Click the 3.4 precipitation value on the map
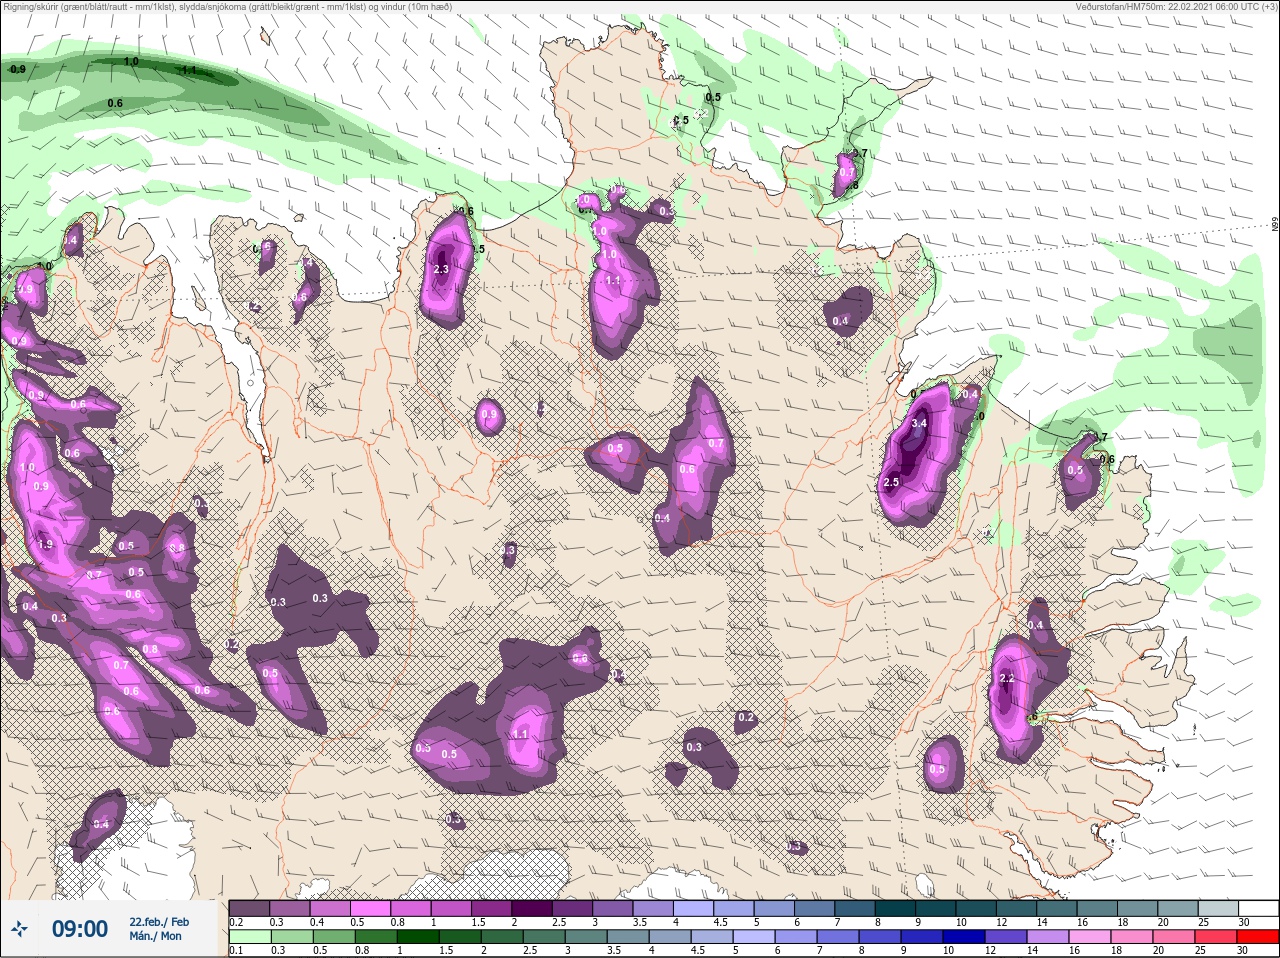 (x=919, y=424)
